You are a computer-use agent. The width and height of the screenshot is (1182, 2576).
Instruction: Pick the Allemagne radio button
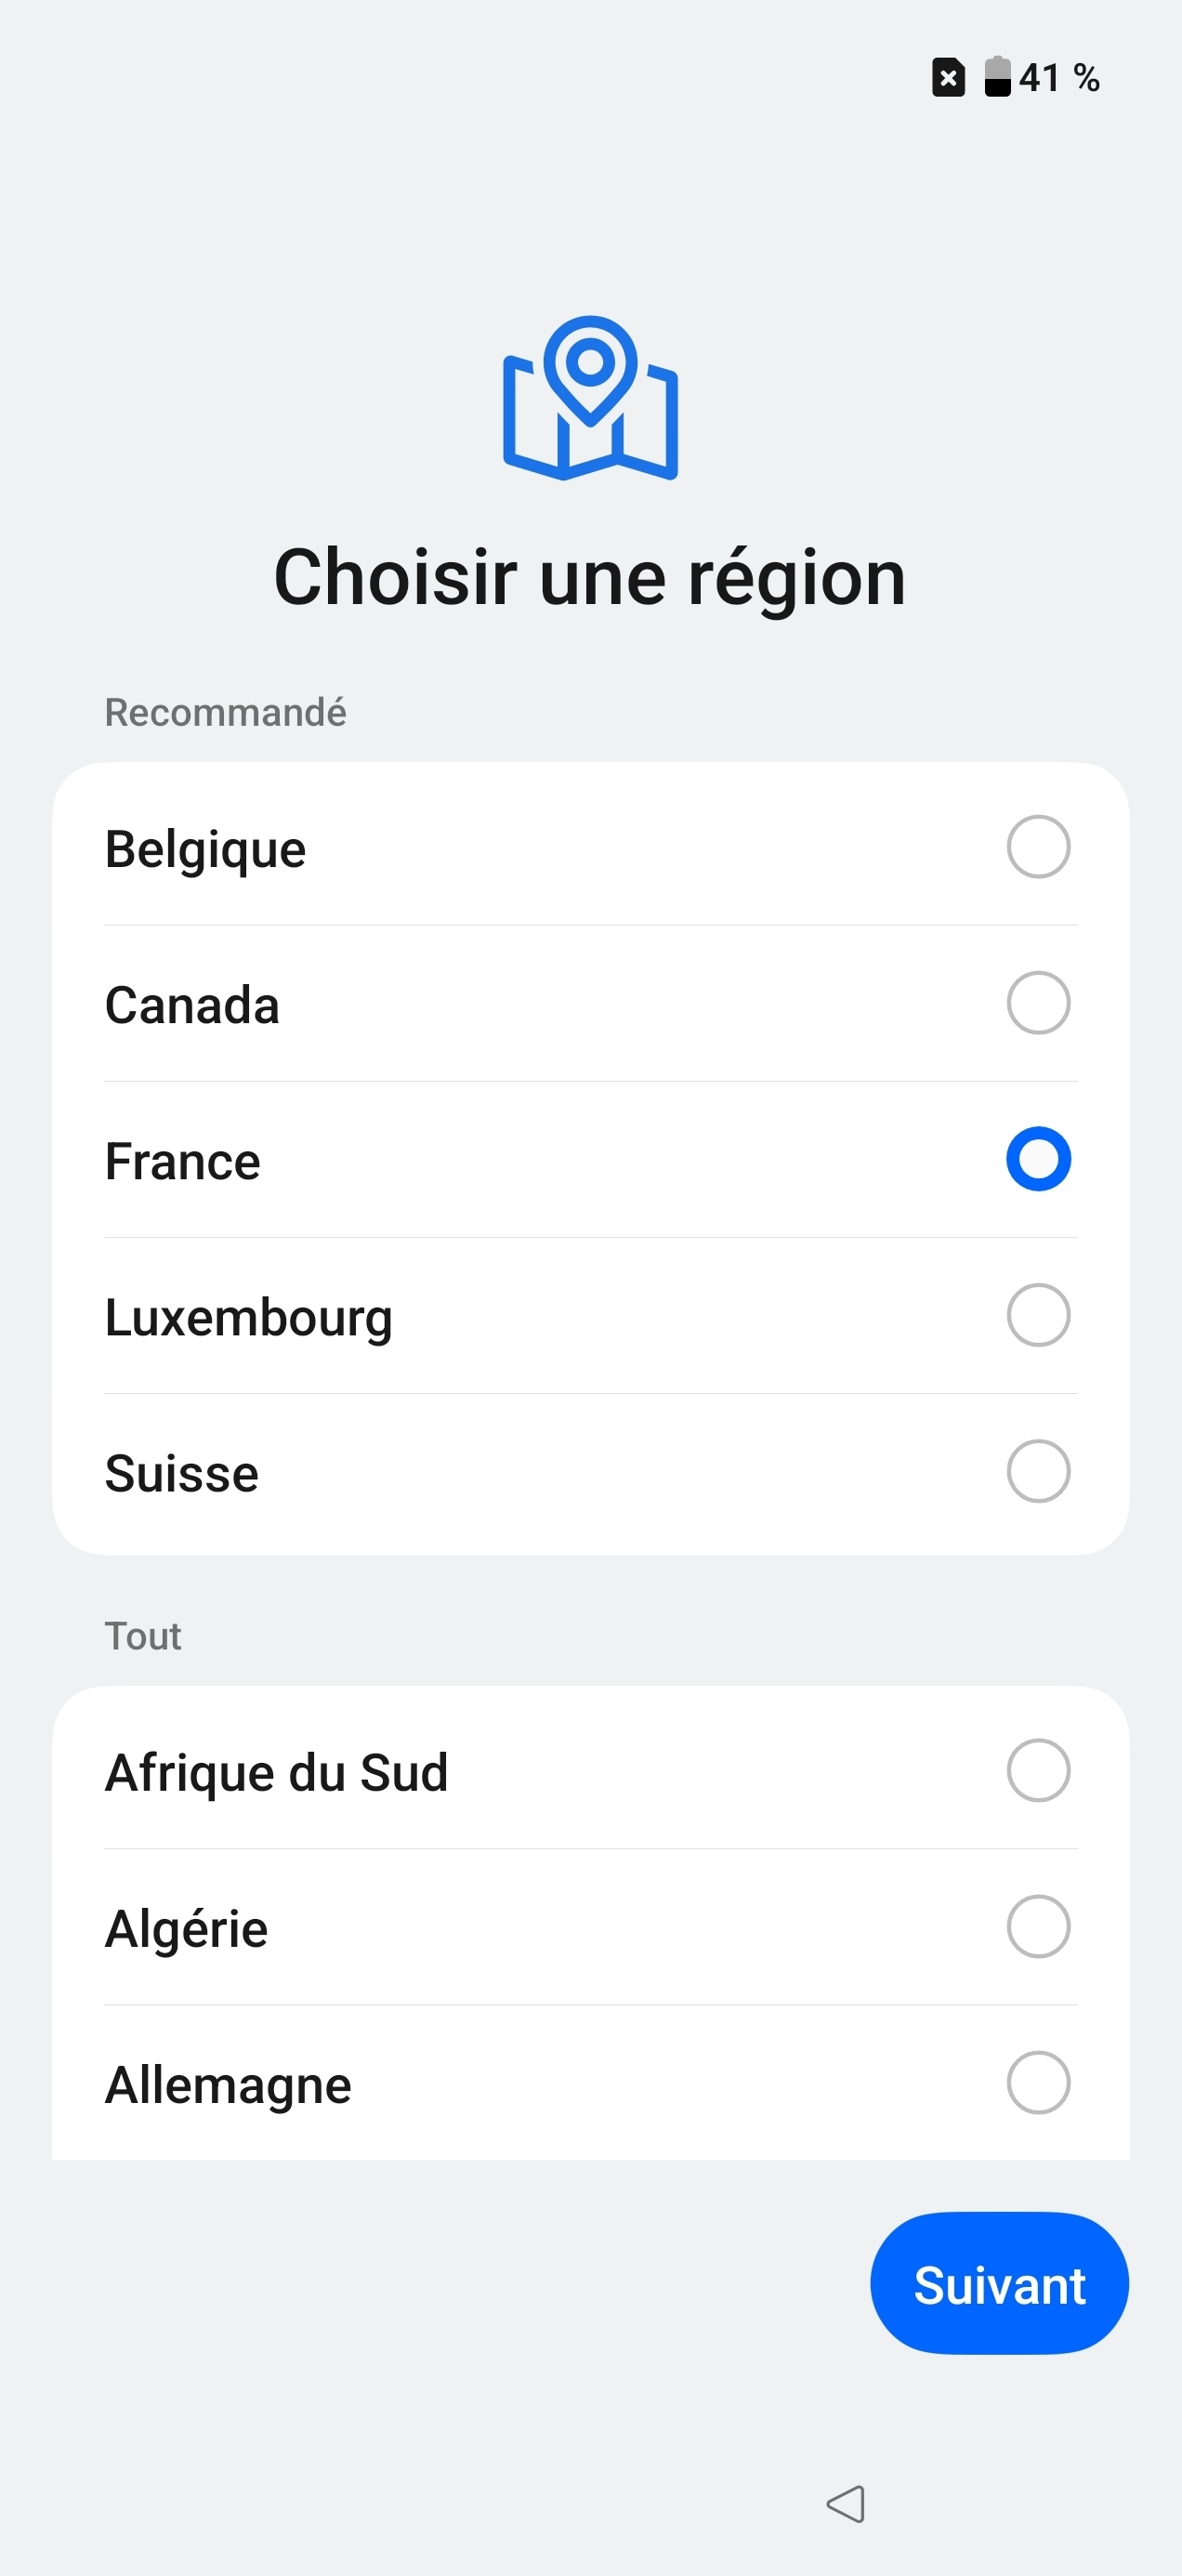tap(1038, 2082)
